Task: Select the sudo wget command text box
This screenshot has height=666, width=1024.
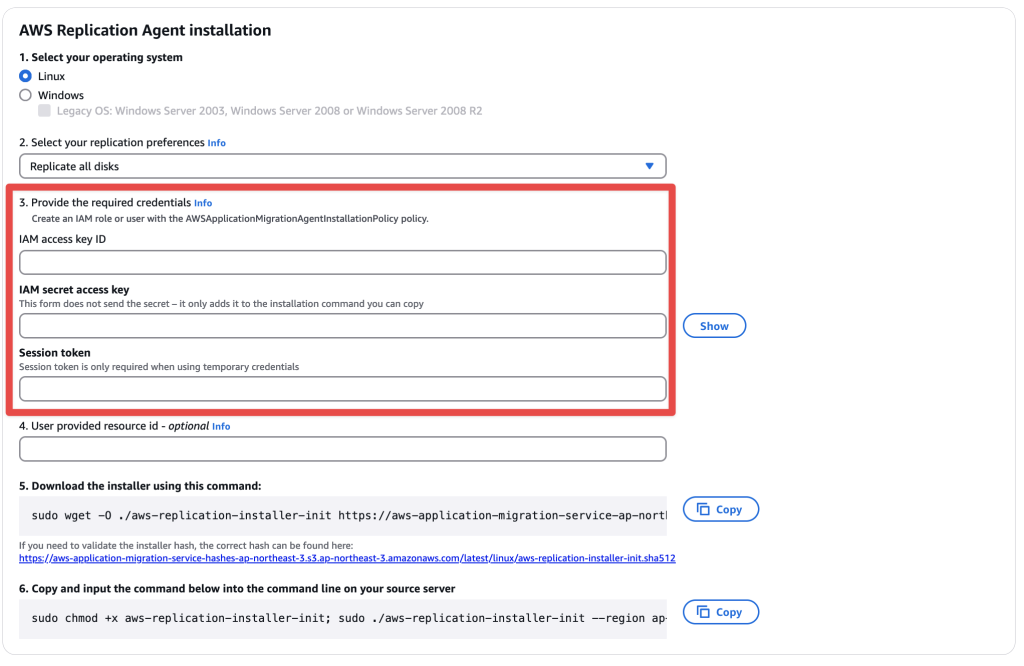Action: click(343, 516)
